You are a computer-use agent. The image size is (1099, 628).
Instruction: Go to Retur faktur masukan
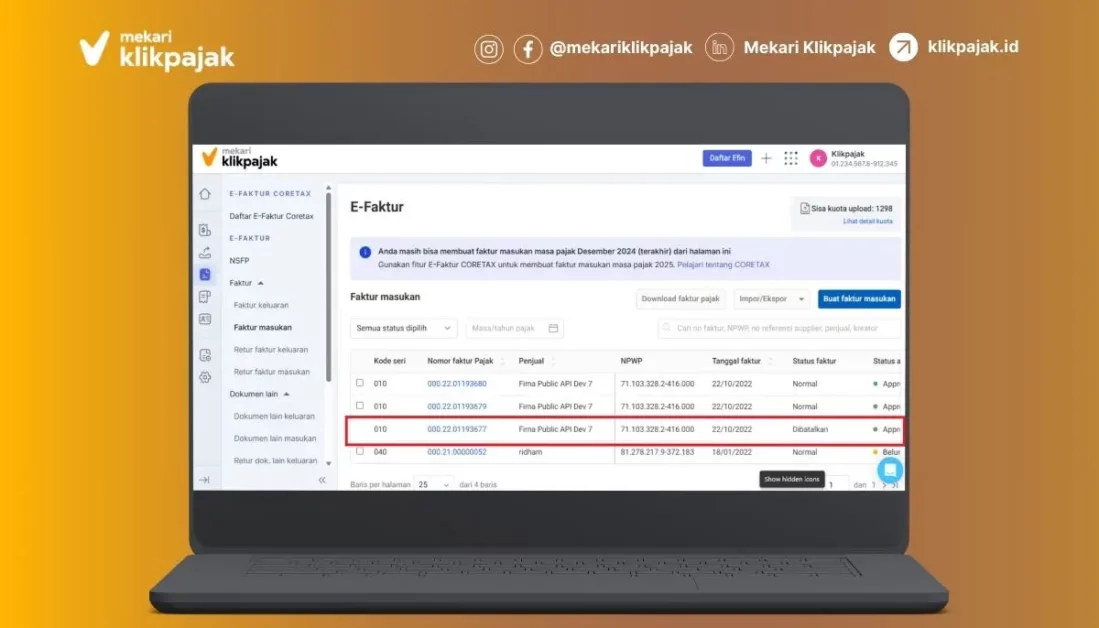271,372
